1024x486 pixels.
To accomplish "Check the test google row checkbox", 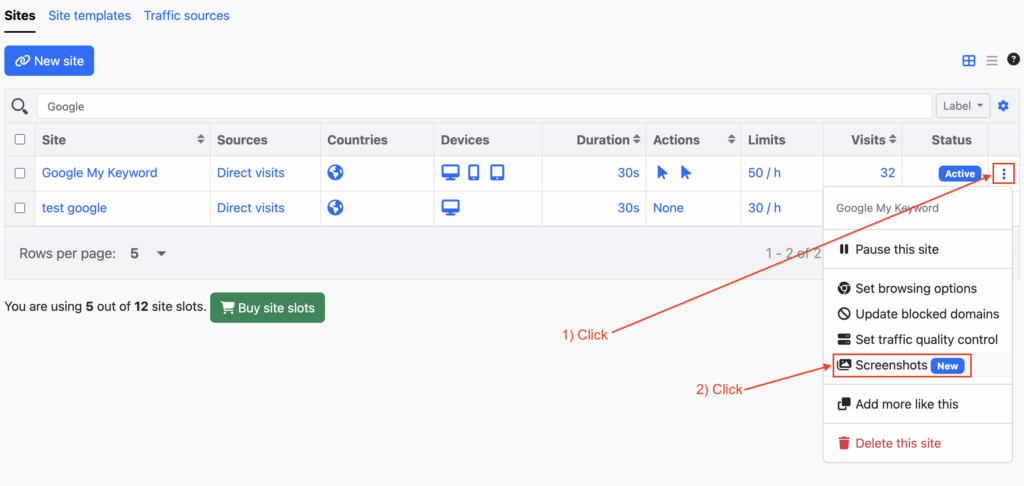I will 20,208.
